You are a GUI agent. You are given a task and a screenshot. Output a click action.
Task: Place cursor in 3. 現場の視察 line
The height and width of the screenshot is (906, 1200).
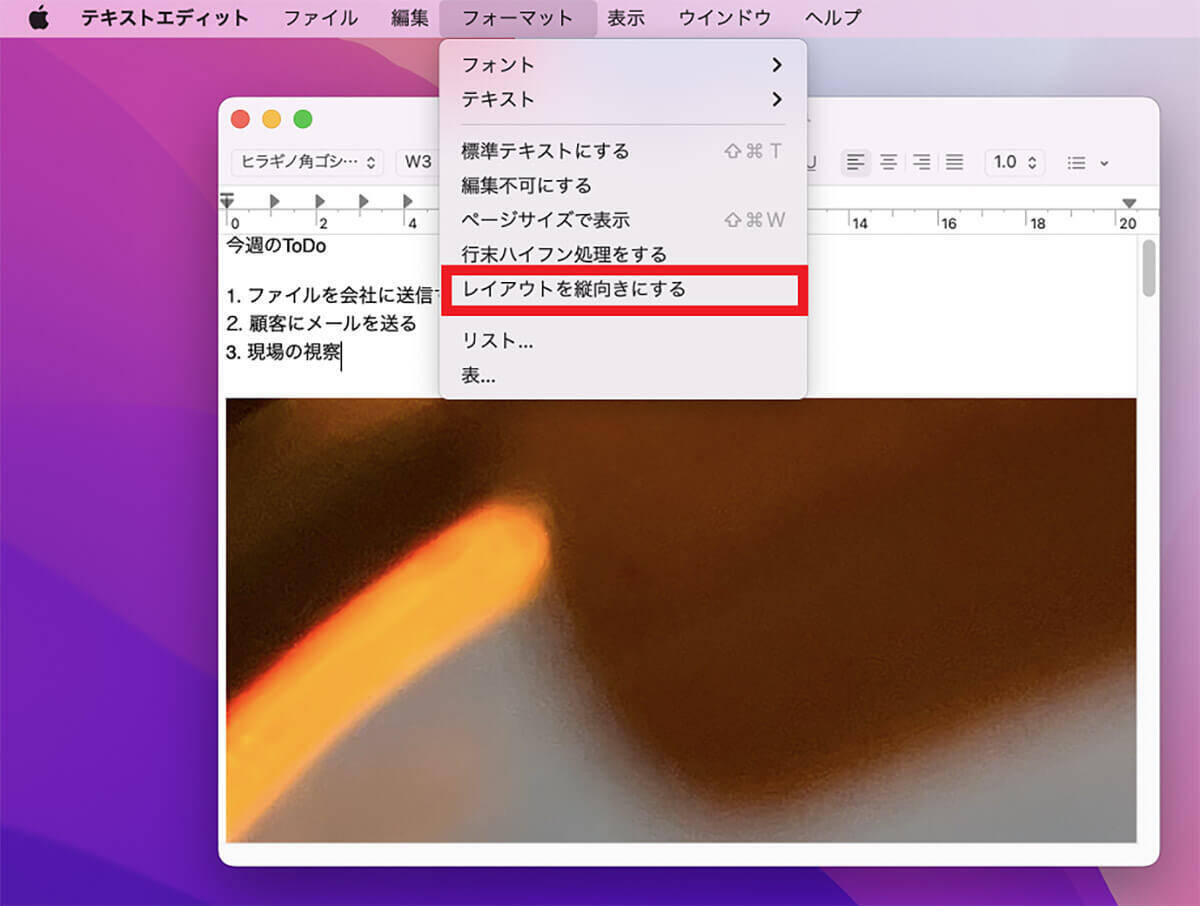pyautogui.click(x=283, y=352)
